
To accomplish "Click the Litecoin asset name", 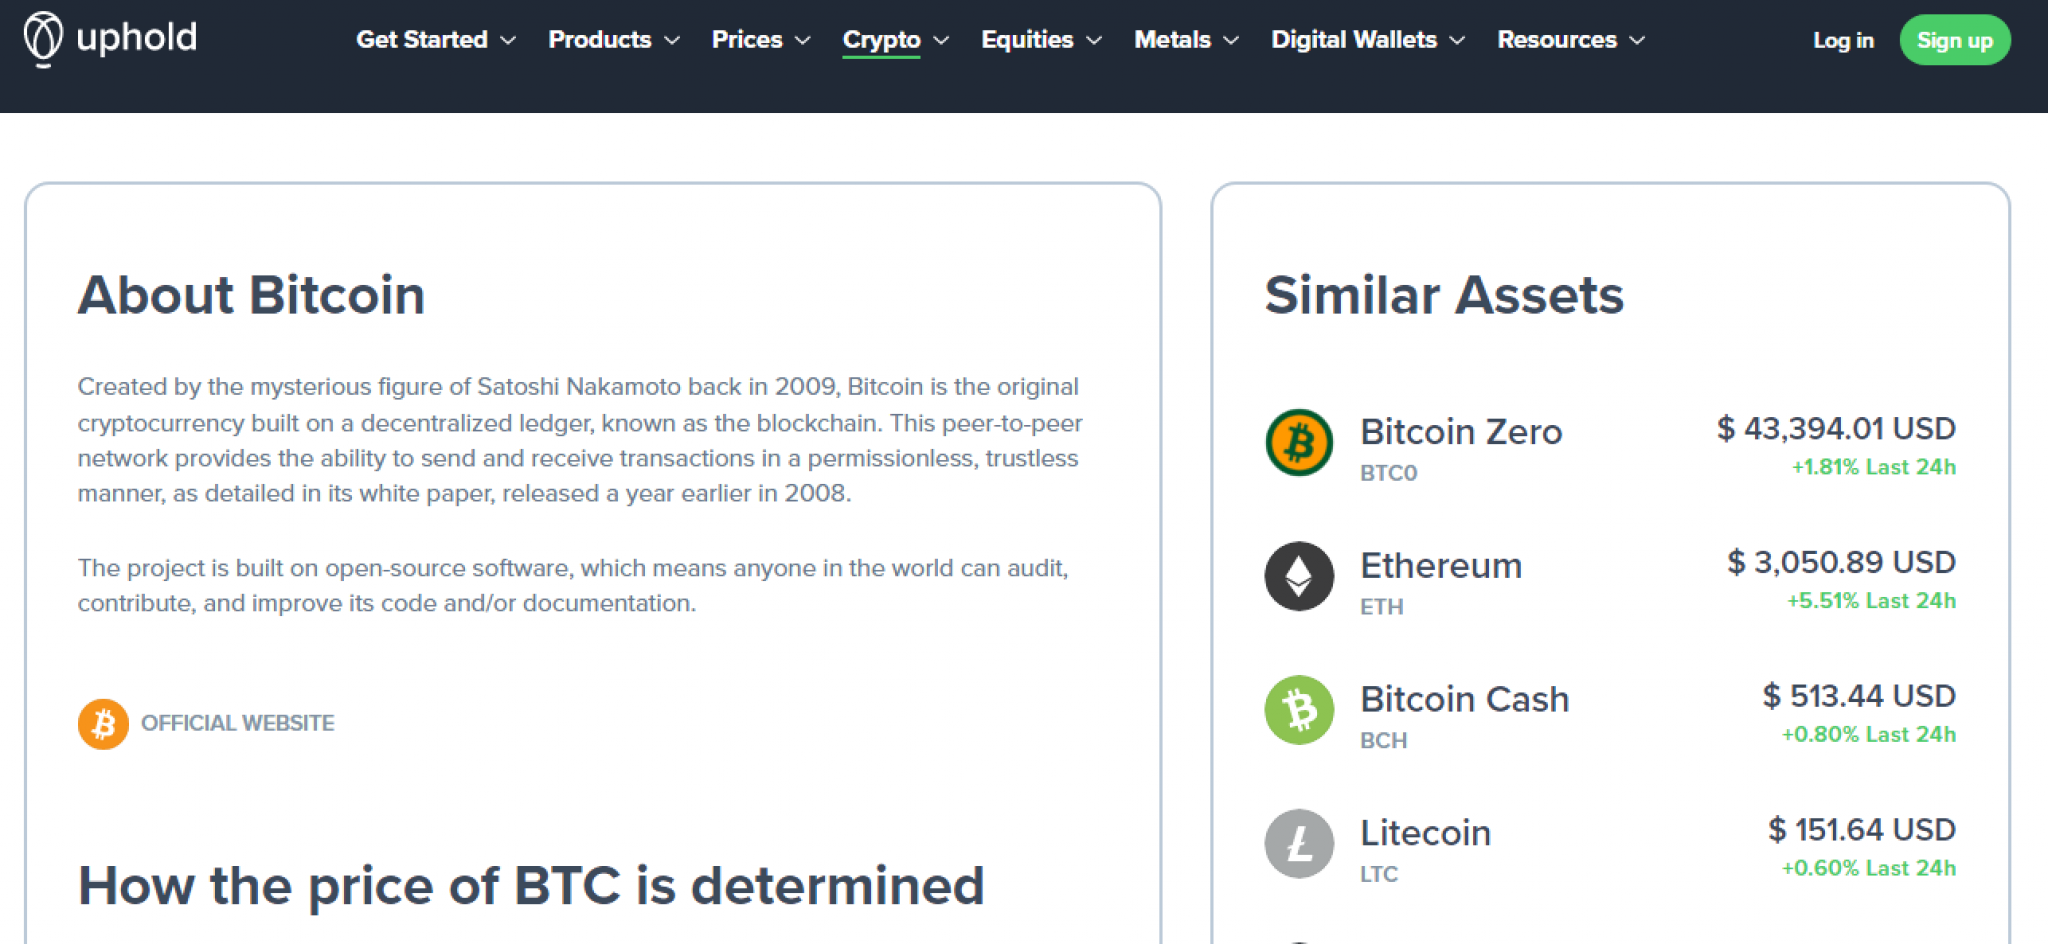I will pos(1425,833).
